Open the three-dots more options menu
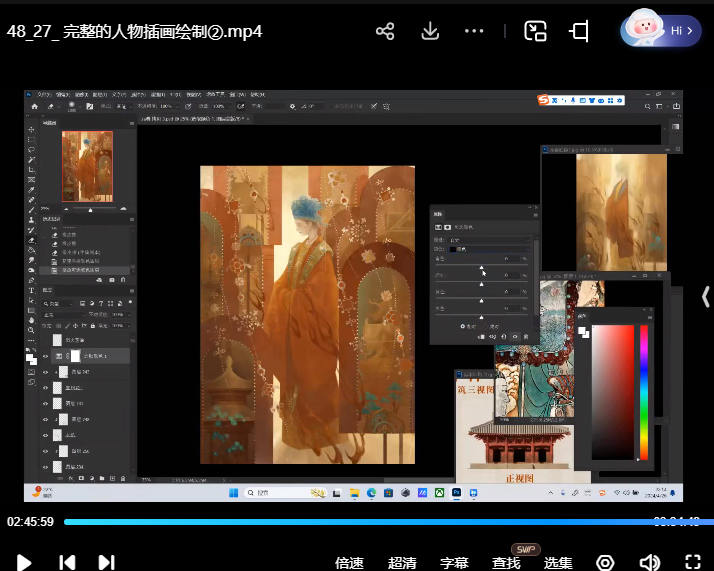The height and width of the screenshot is (571, 714). 474,31
